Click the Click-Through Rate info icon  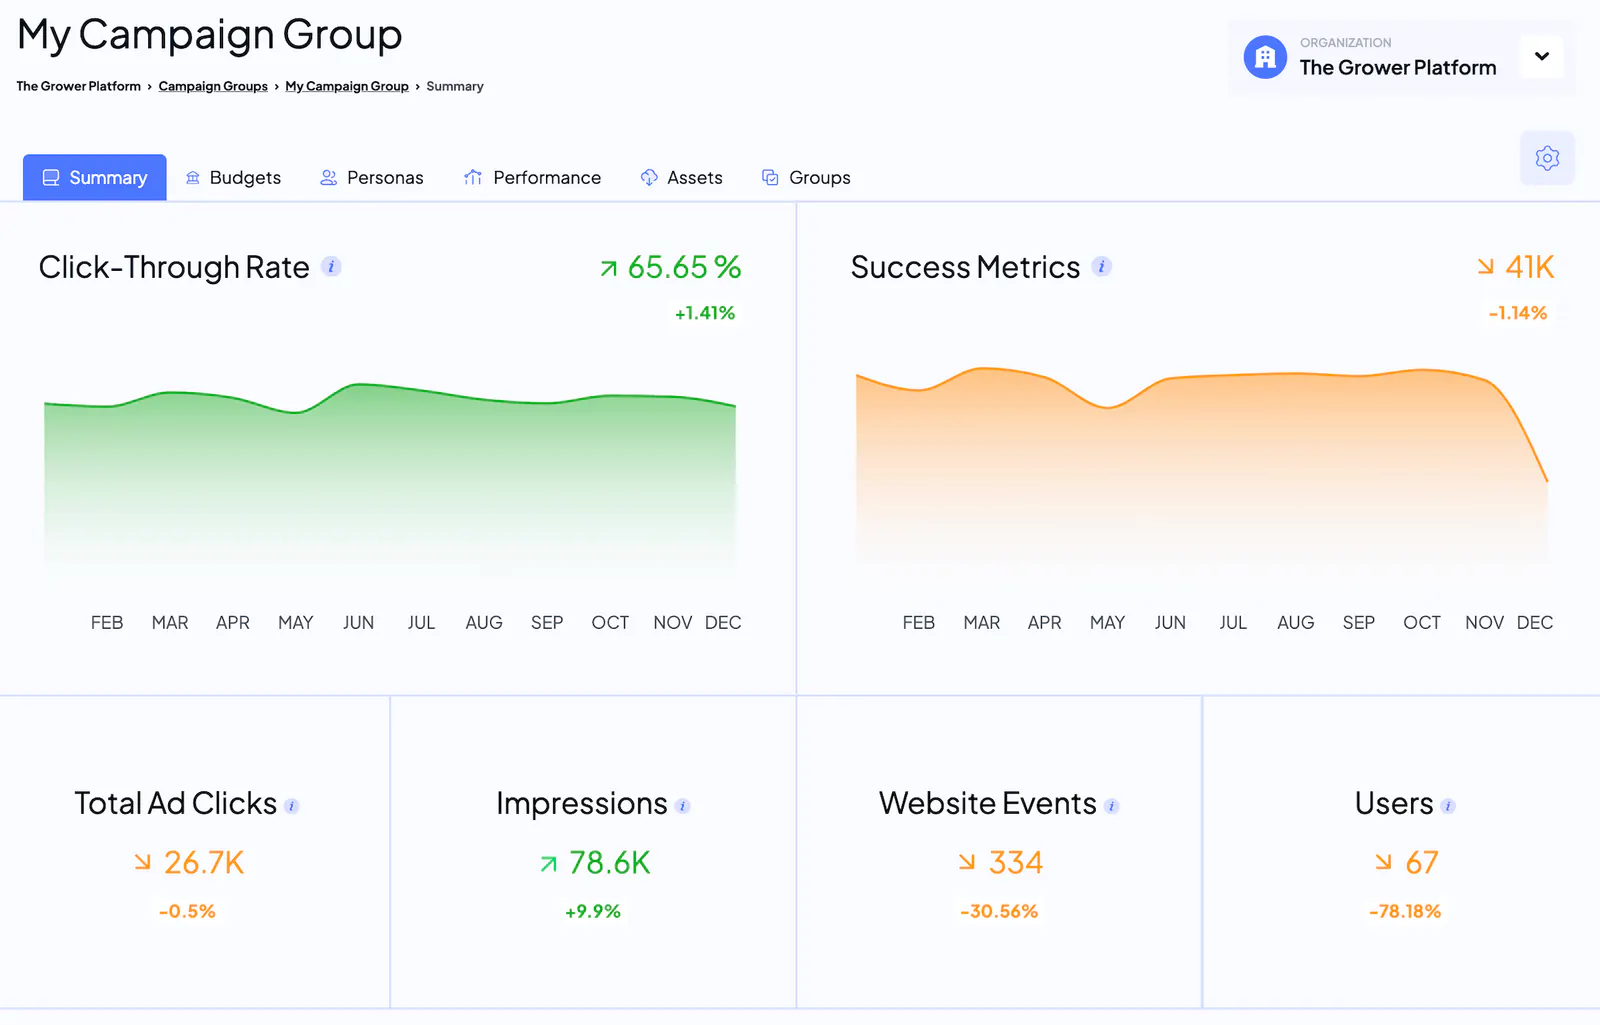[331, 267]
